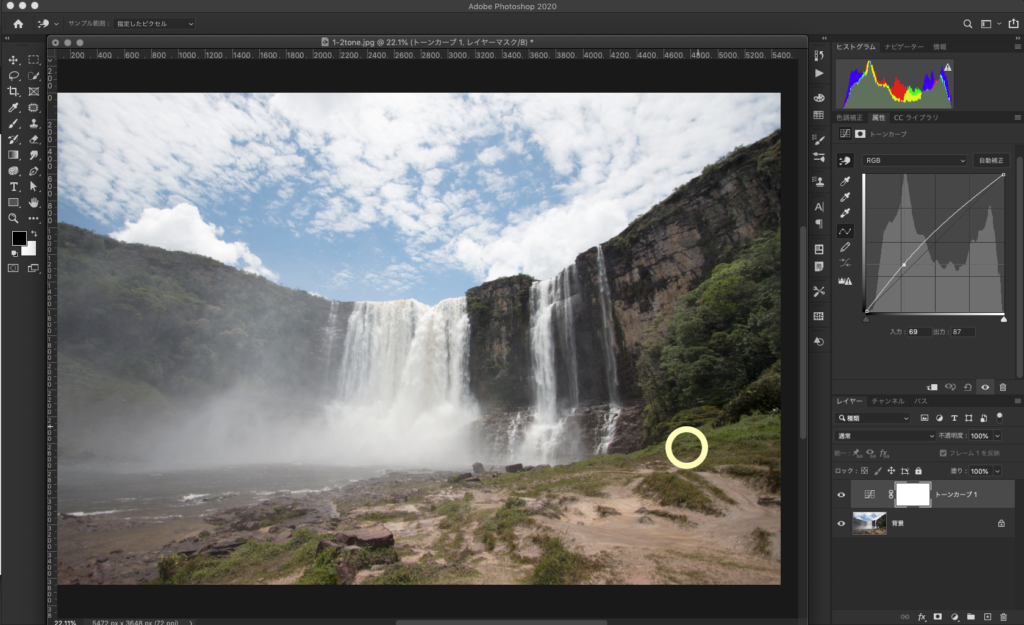Click the 入力 value field in Curves
This screenshot has width=1024, height=625.
click(918, 331)
